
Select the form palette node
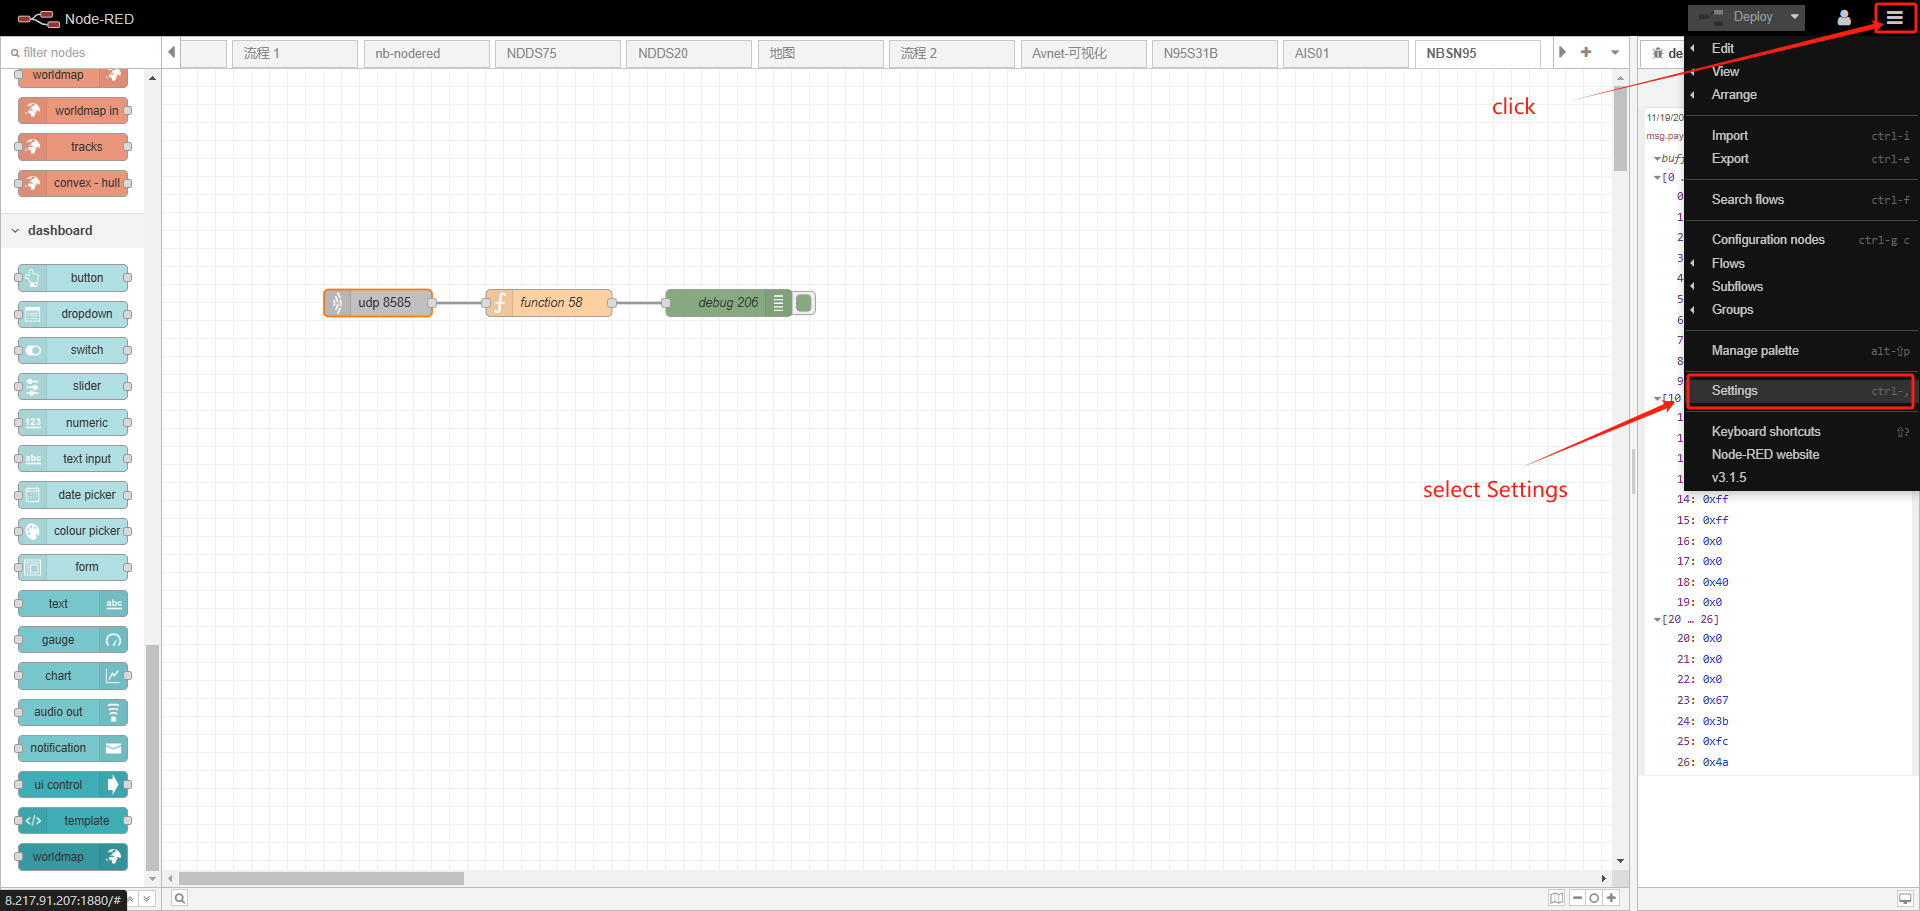[73, 567]
